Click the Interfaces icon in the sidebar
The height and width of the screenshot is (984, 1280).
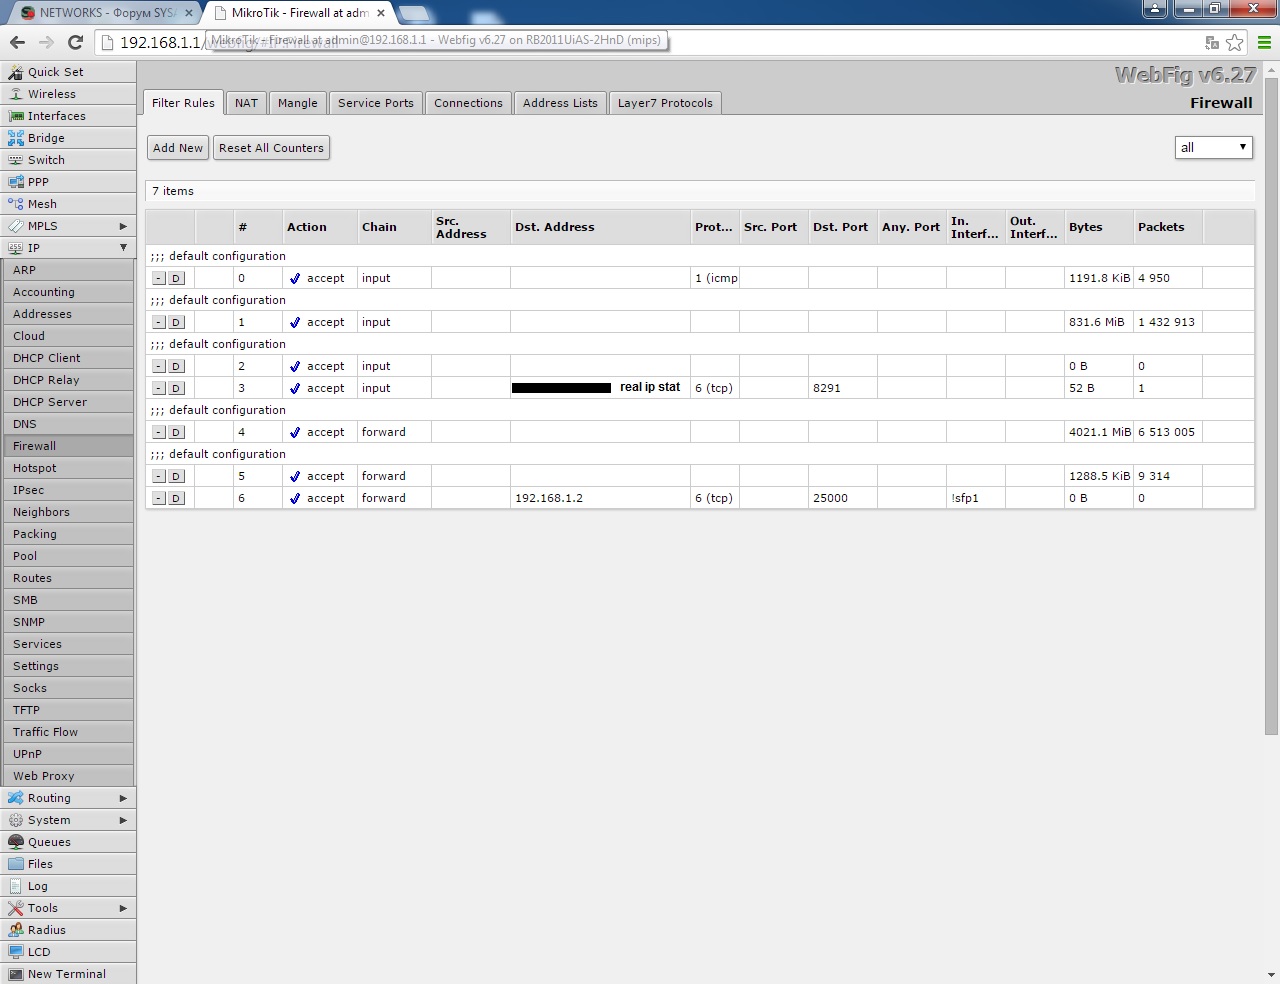pyautogui.click(x=16, y=116)
